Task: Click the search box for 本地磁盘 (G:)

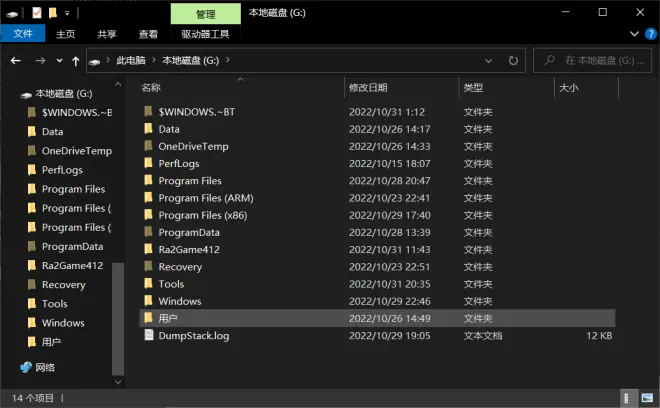Action: (x=592, y=61)
